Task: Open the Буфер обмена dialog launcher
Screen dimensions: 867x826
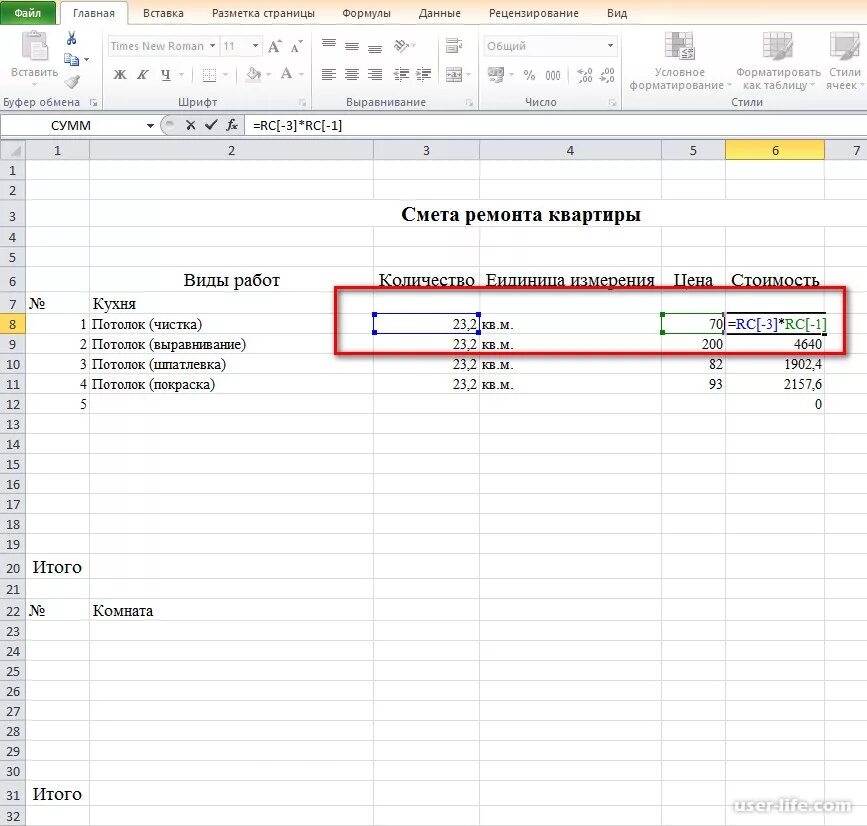Action: [93, 102]
